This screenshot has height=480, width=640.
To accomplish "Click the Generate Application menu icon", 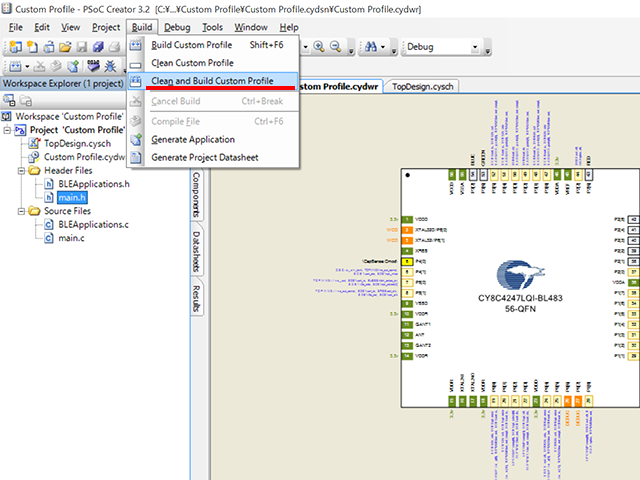I will [x=136, y=140].
